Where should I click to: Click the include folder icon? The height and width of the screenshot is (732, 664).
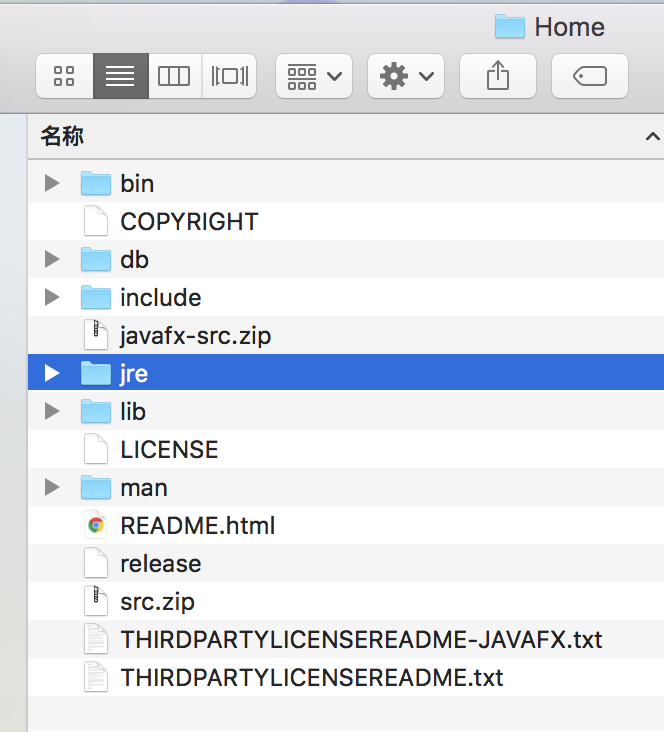coord(96,297)
